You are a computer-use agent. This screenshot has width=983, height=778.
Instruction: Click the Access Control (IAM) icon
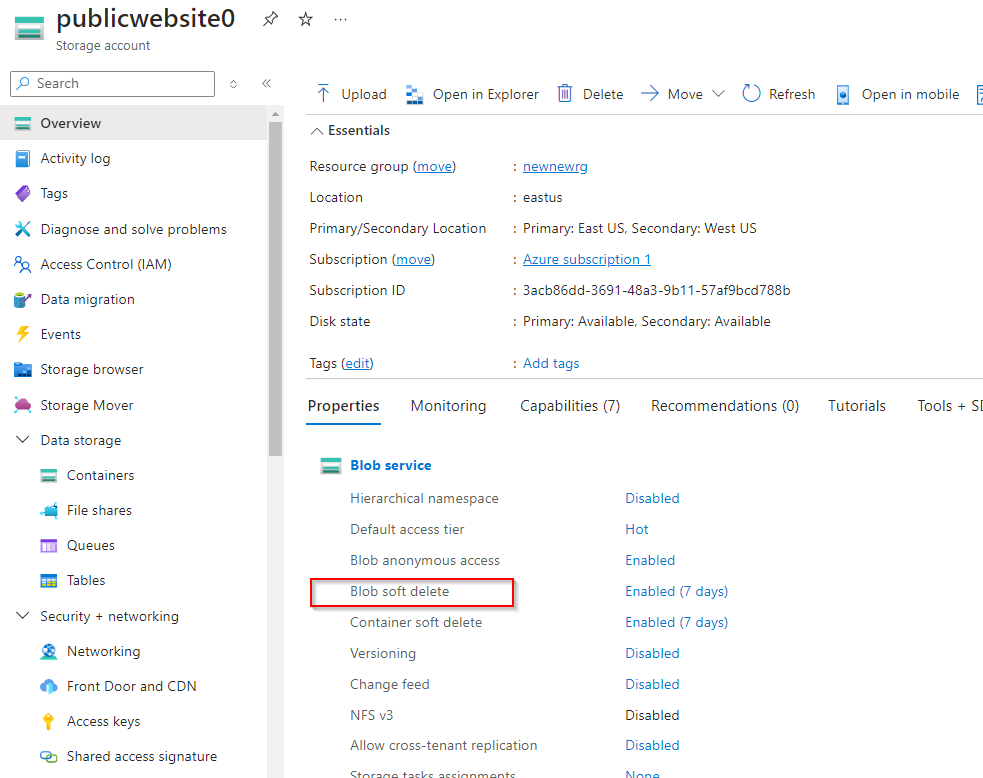pyautogui.click(x=23, y=265)
